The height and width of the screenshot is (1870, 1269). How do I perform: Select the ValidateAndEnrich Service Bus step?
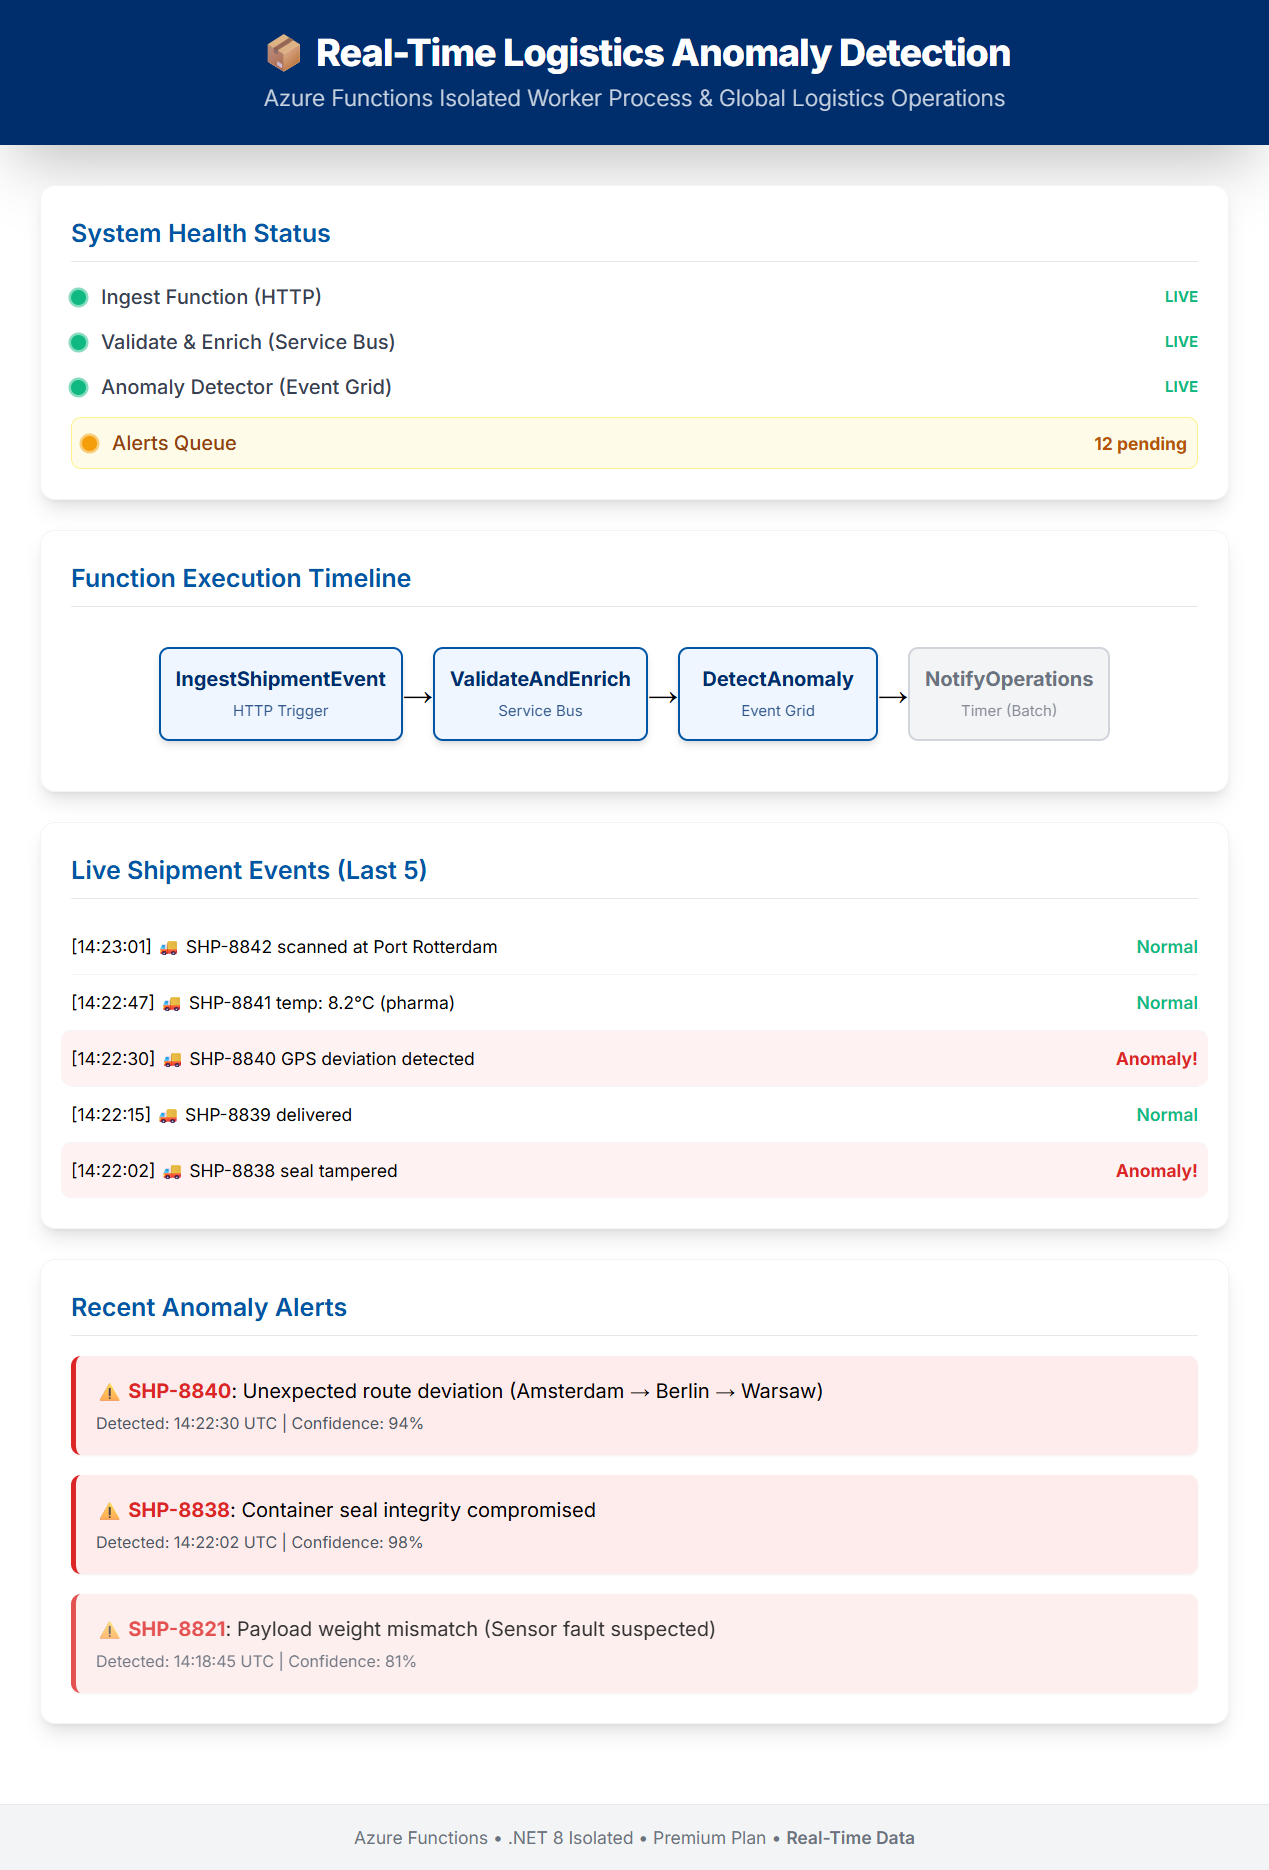(x=540, y=694)
